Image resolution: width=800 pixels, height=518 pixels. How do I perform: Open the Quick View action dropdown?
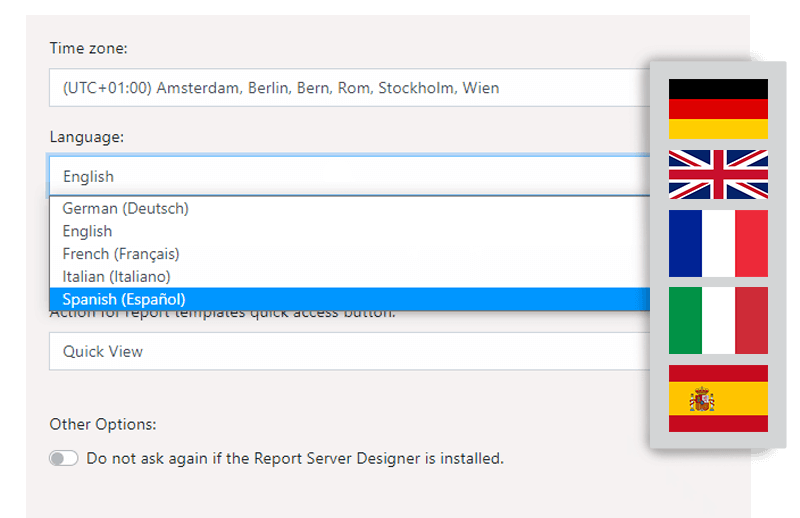pos(349,351)
